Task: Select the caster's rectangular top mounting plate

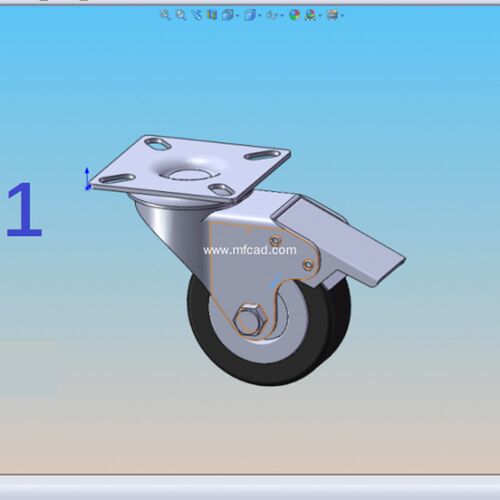Action: (x=190, y=168)
